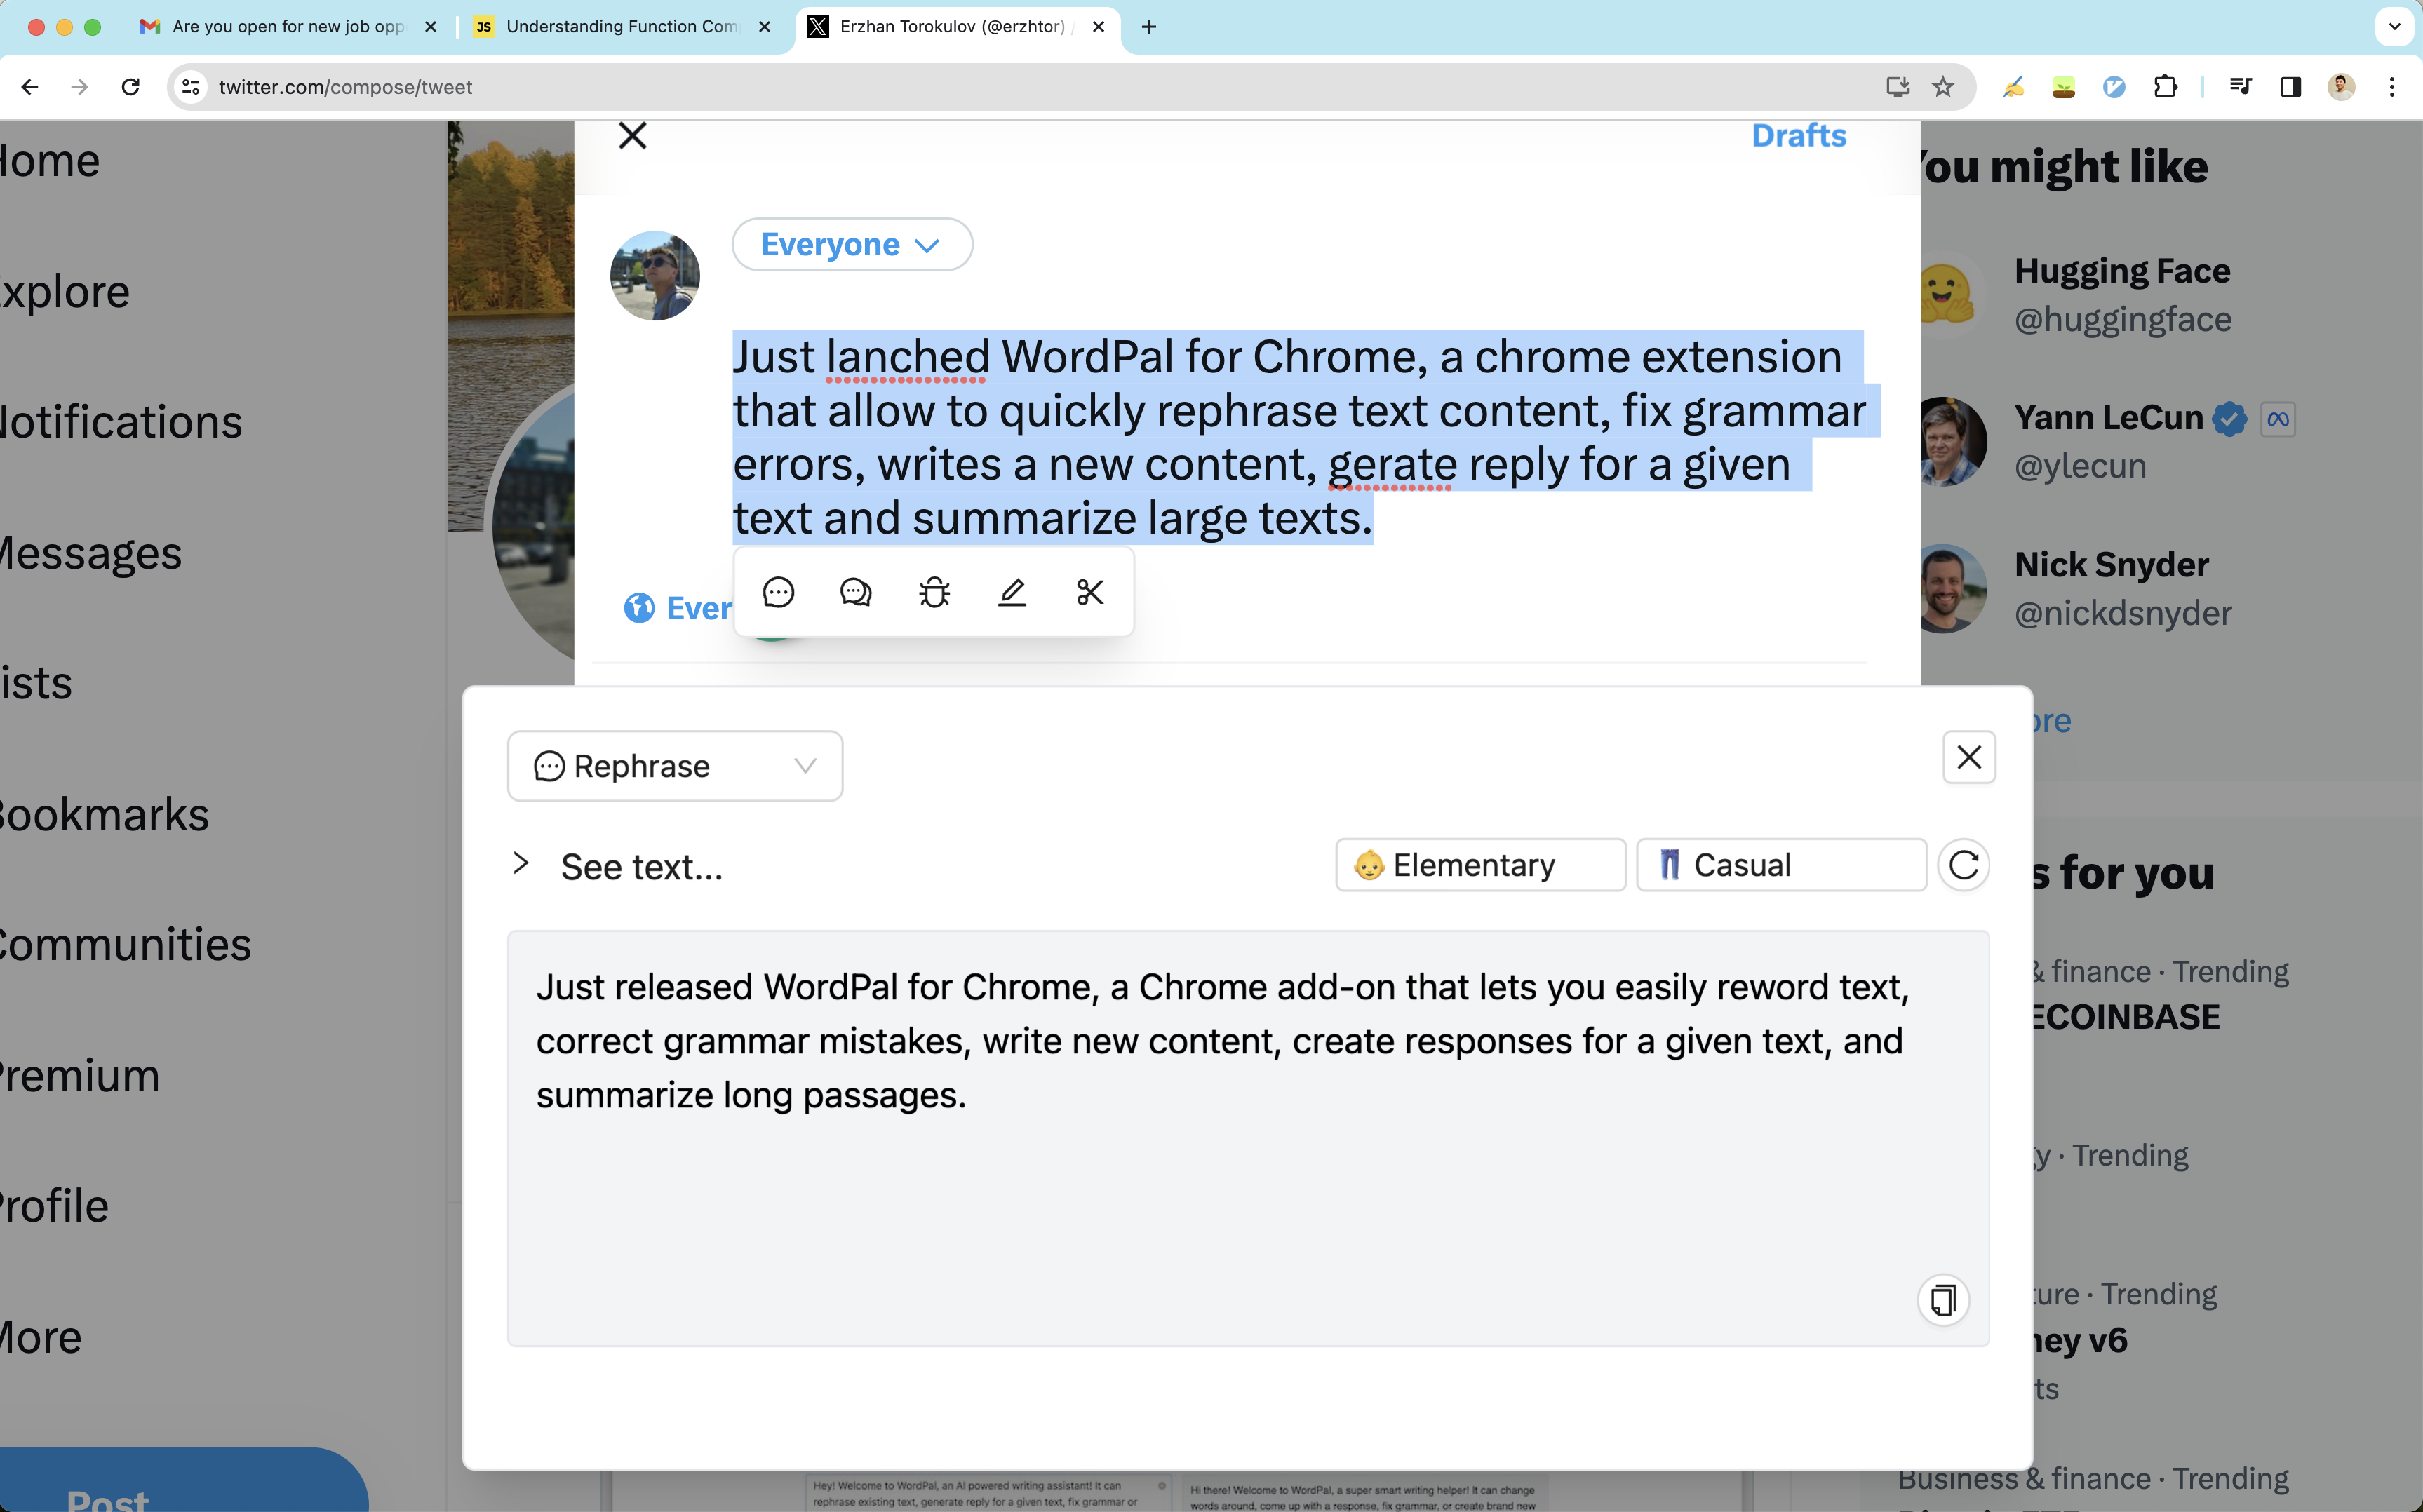Open the Everyone audience dropdown
The width and height of the screenshot is (2423, 1512).
click(x=852, y=244)
